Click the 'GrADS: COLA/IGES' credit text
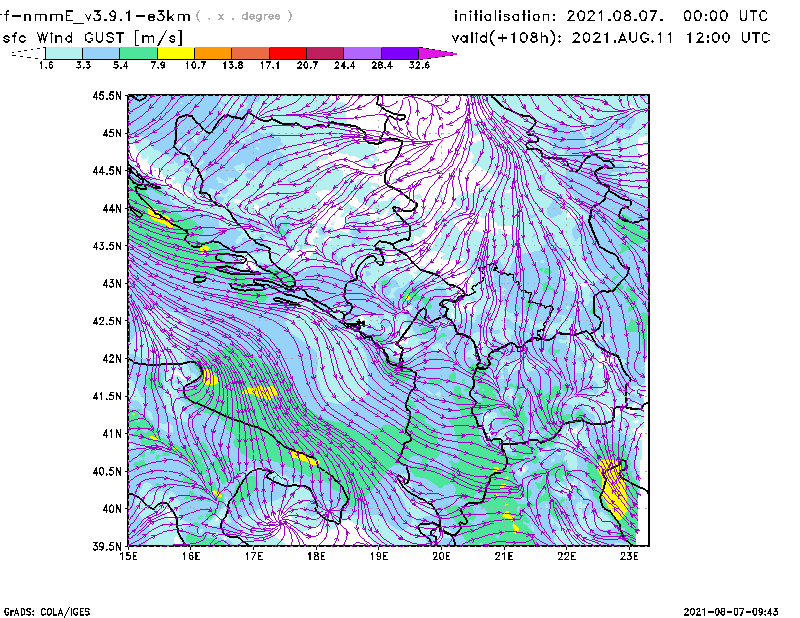 click(46, 612)
